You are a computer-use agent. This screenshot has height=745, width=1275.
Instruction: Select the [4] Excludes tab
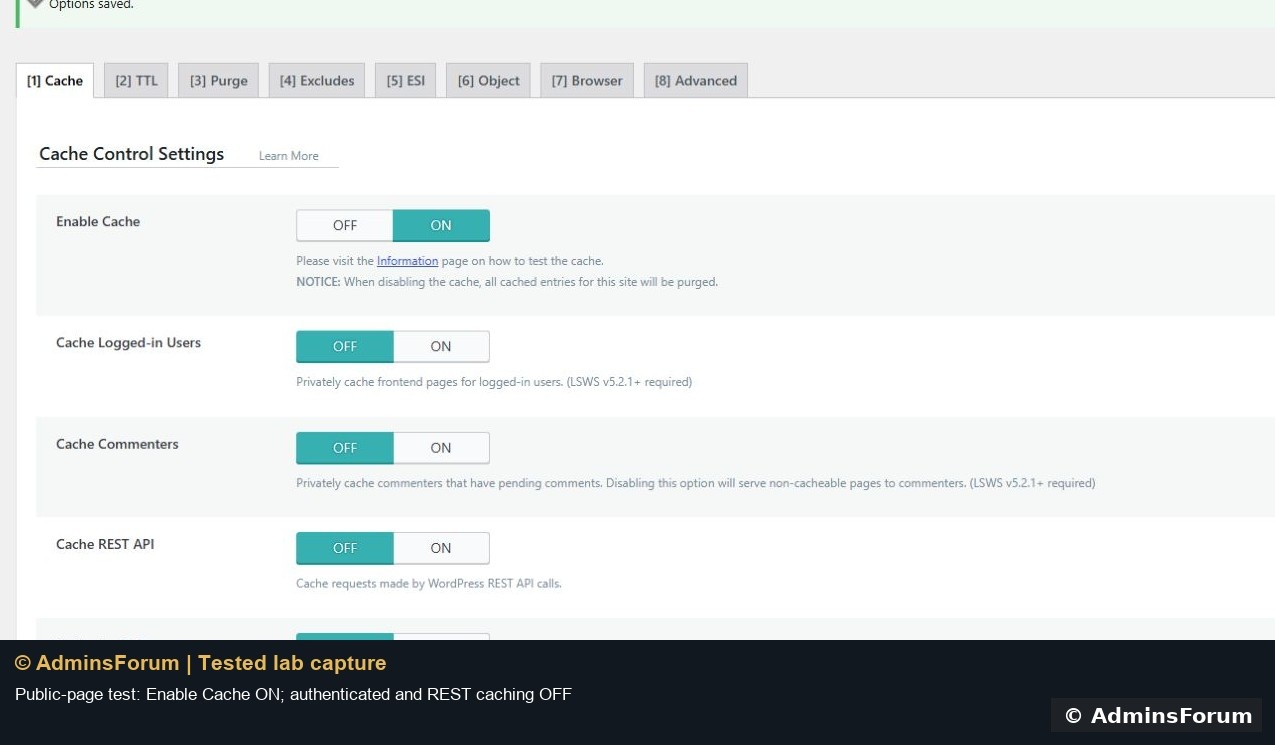[x=317, y=81]
